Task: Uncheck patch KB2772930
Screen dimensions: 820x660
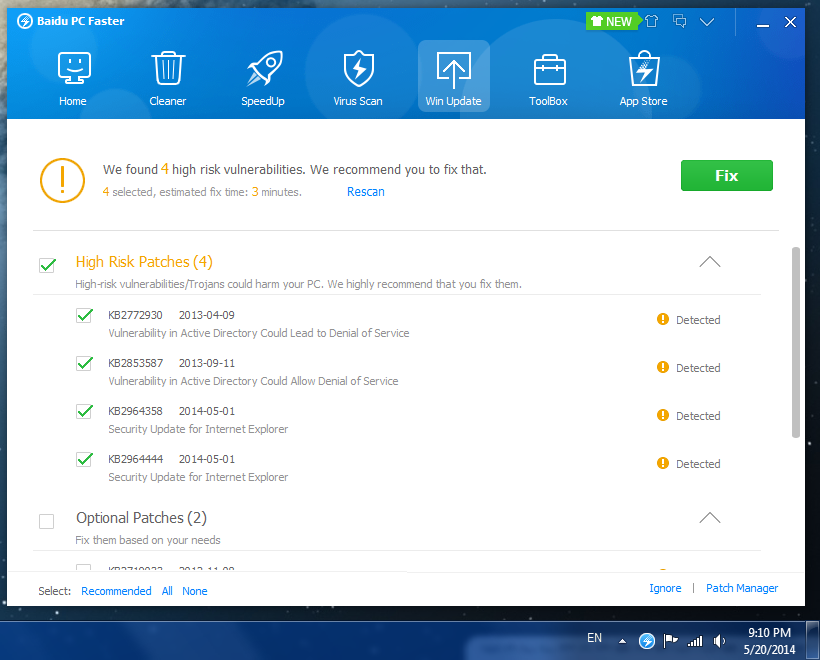Action: (x=84, y=315)
